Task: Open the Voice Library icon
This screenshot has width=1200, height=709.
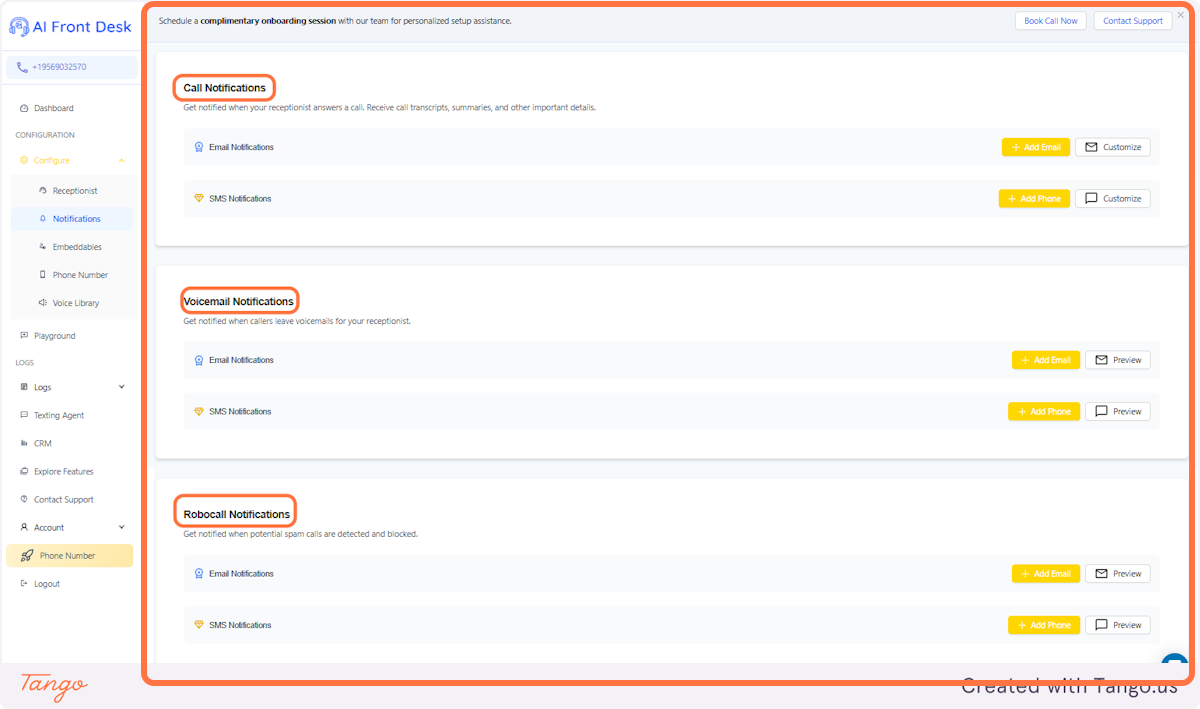Action: coord(44,302)
